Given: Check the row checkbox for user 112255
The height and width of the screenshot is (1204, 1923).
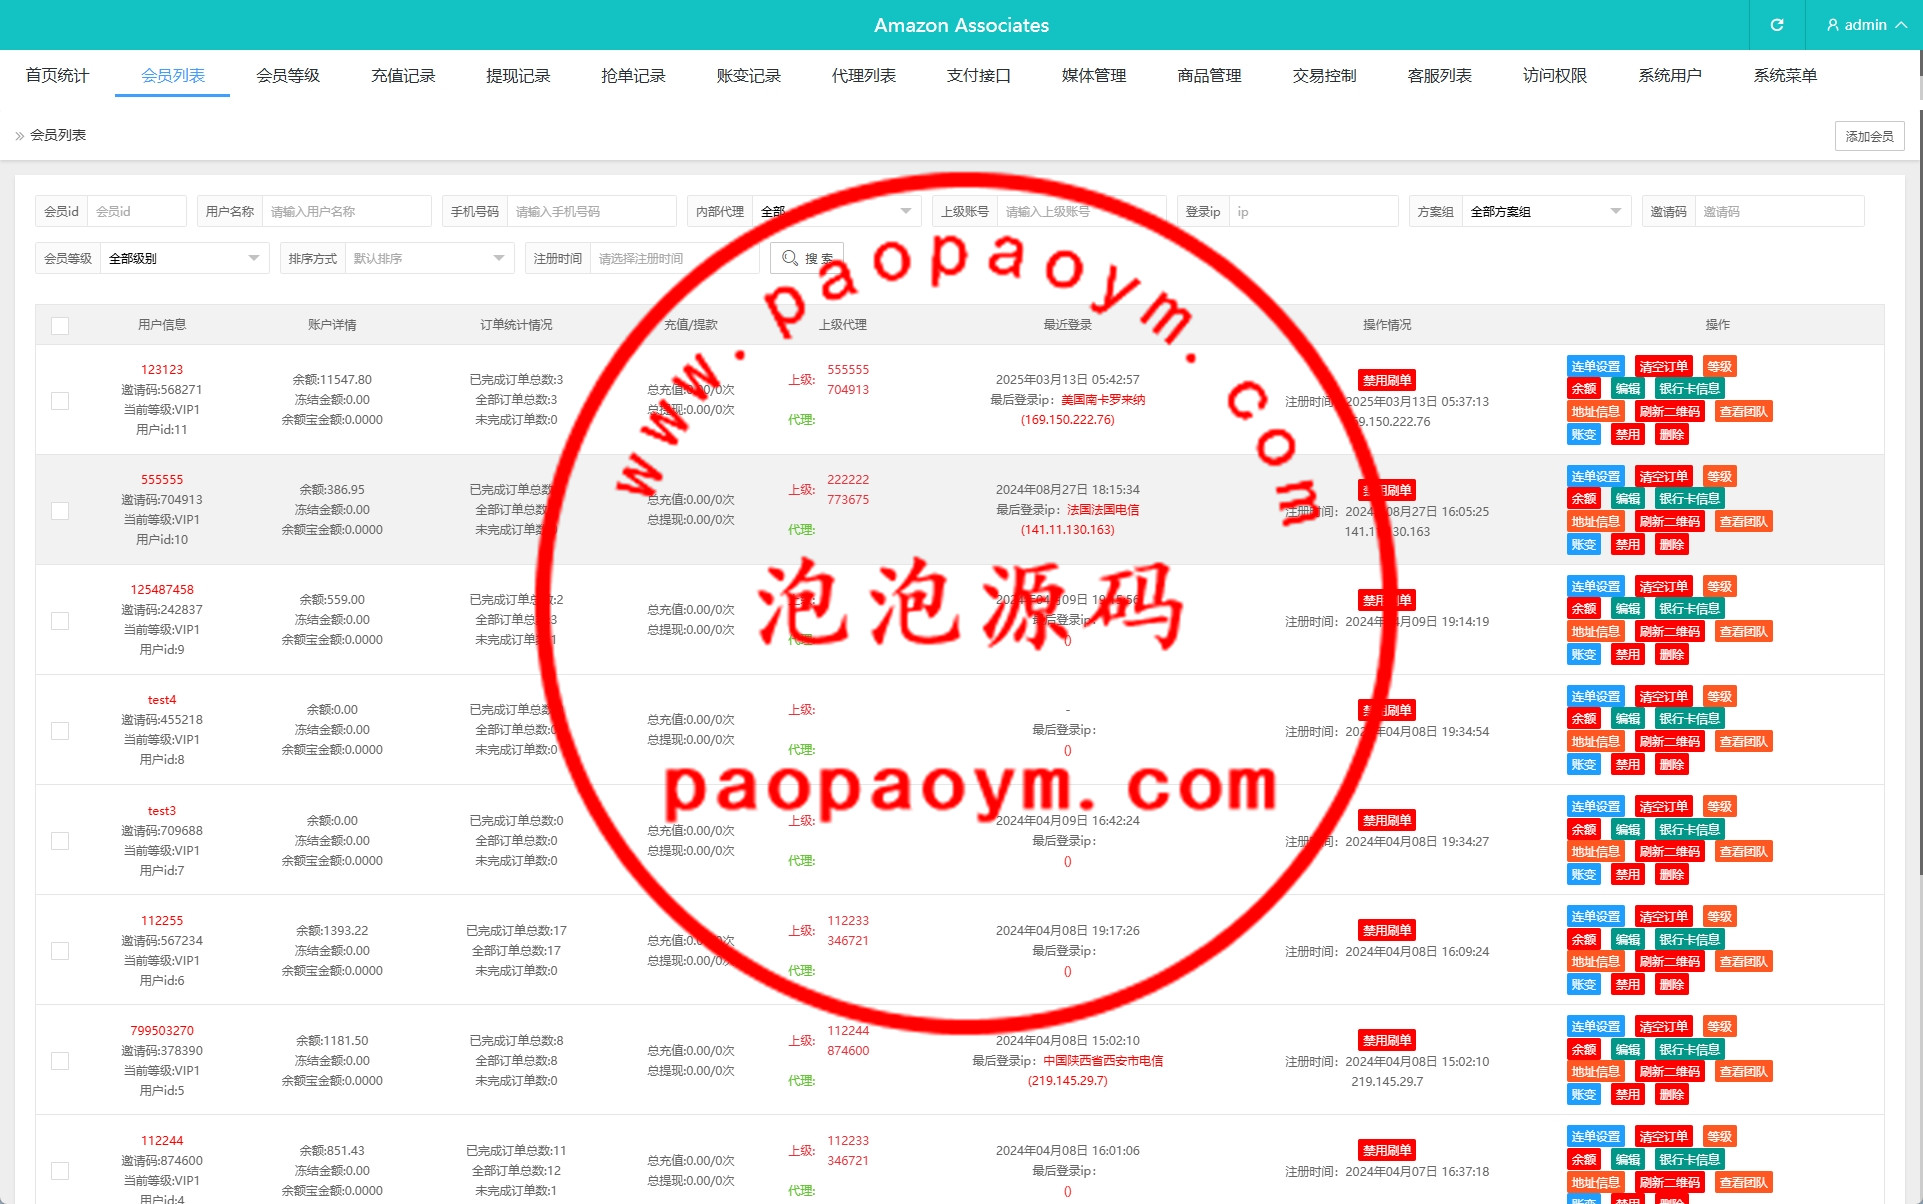Looking at the screenshot, I should pos(60,951).
